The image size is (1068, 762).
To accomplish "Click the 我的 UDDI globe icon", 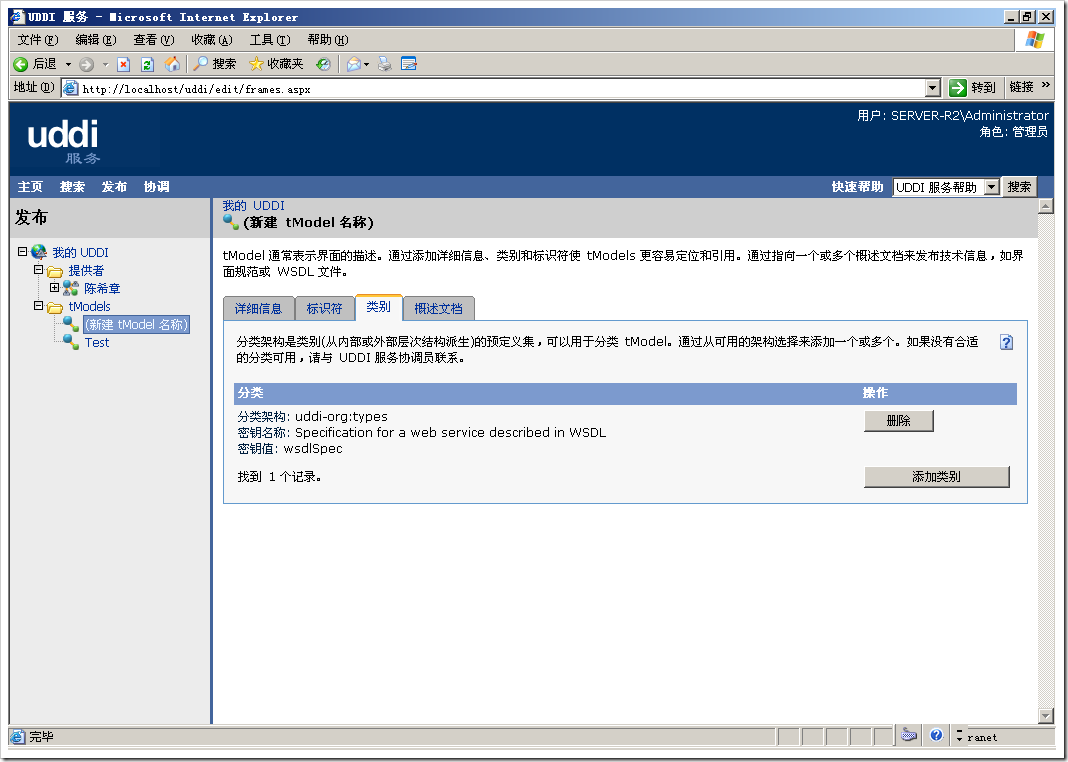I will click(39, 253).
